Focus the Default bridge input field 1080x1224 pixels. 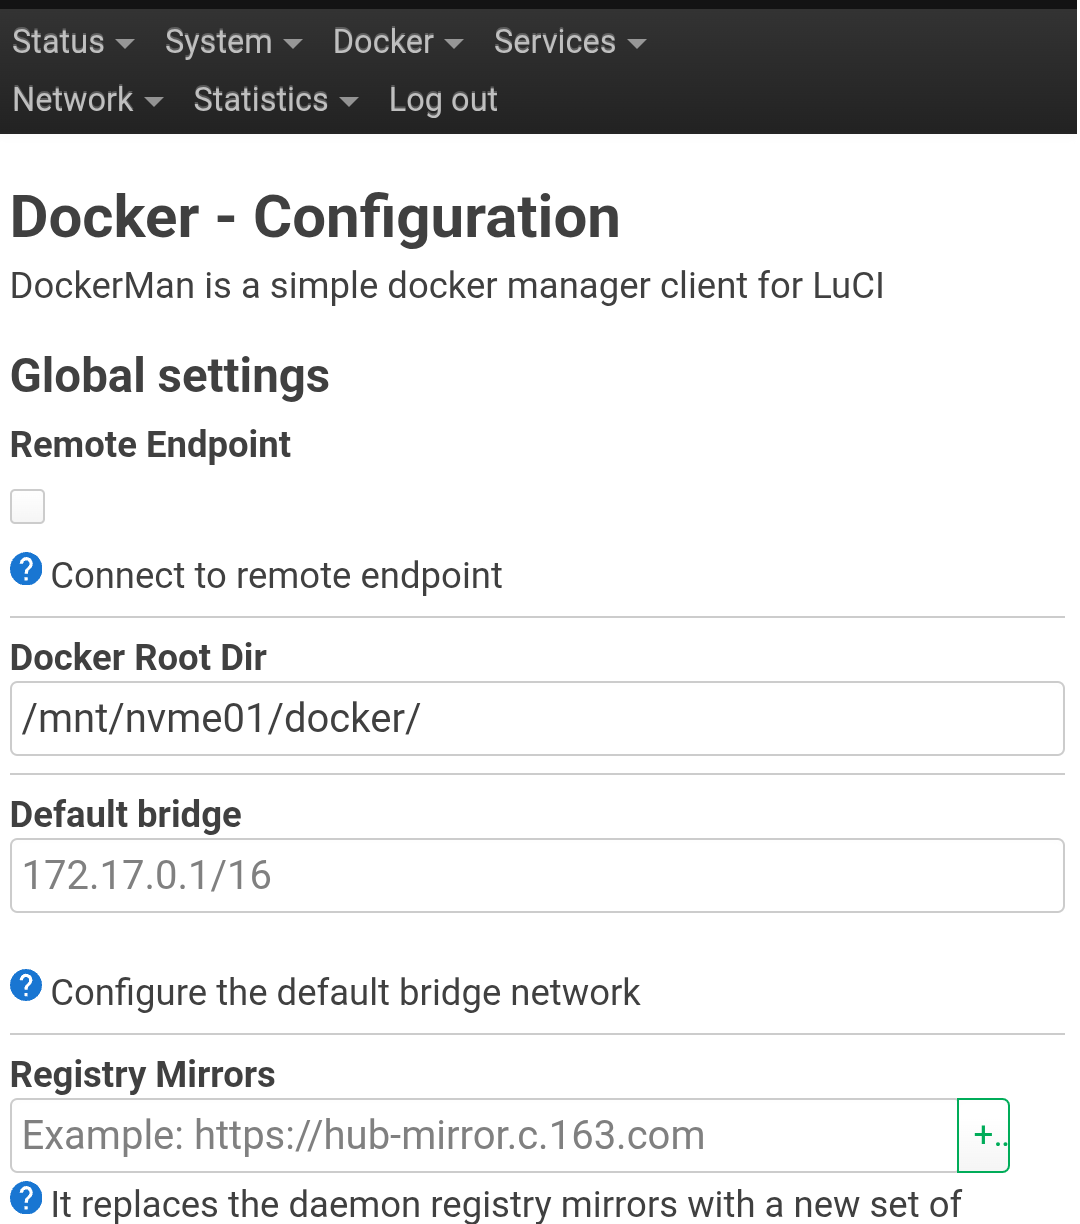point(537,875)
